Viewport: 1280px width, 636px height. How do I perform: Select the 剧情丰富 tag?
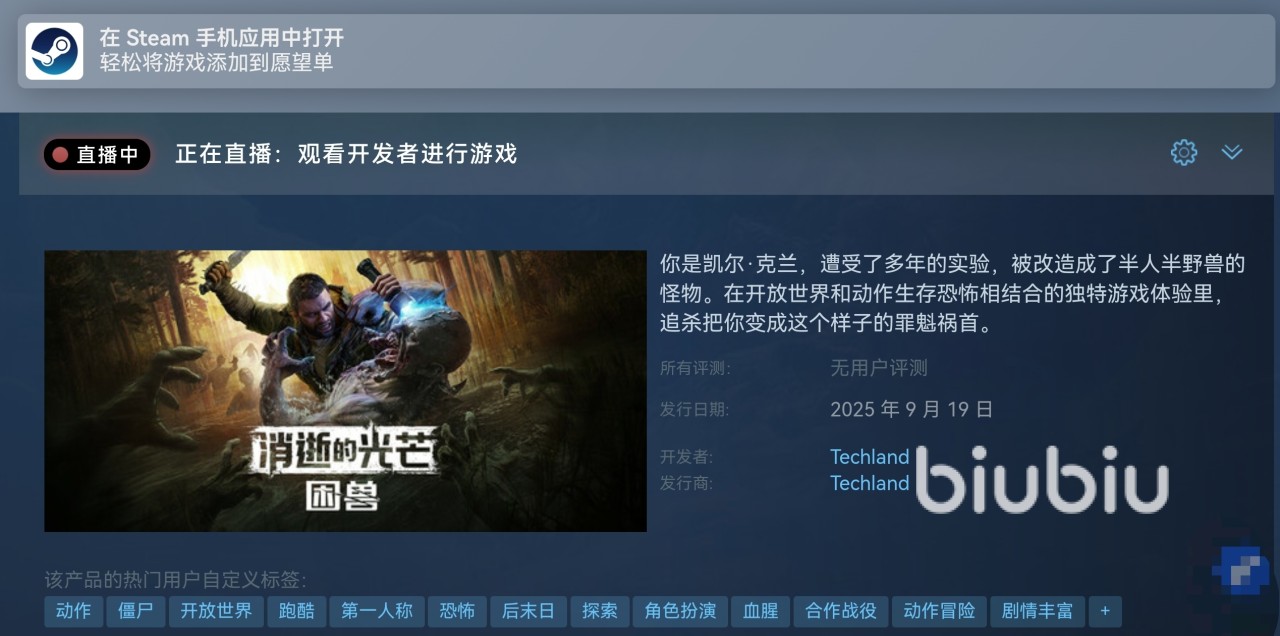click(x=1037, y=611)
